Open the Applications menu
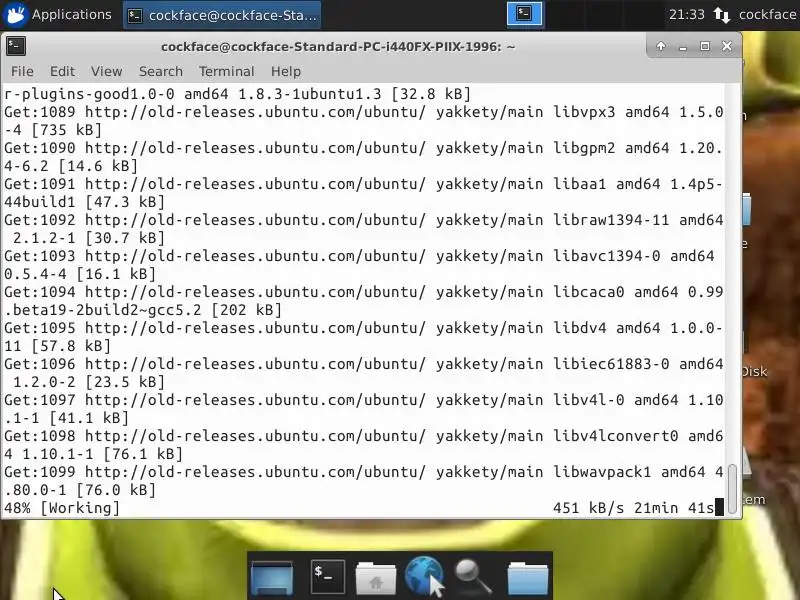This screenshot has width=800, height=600. point(57,14)
